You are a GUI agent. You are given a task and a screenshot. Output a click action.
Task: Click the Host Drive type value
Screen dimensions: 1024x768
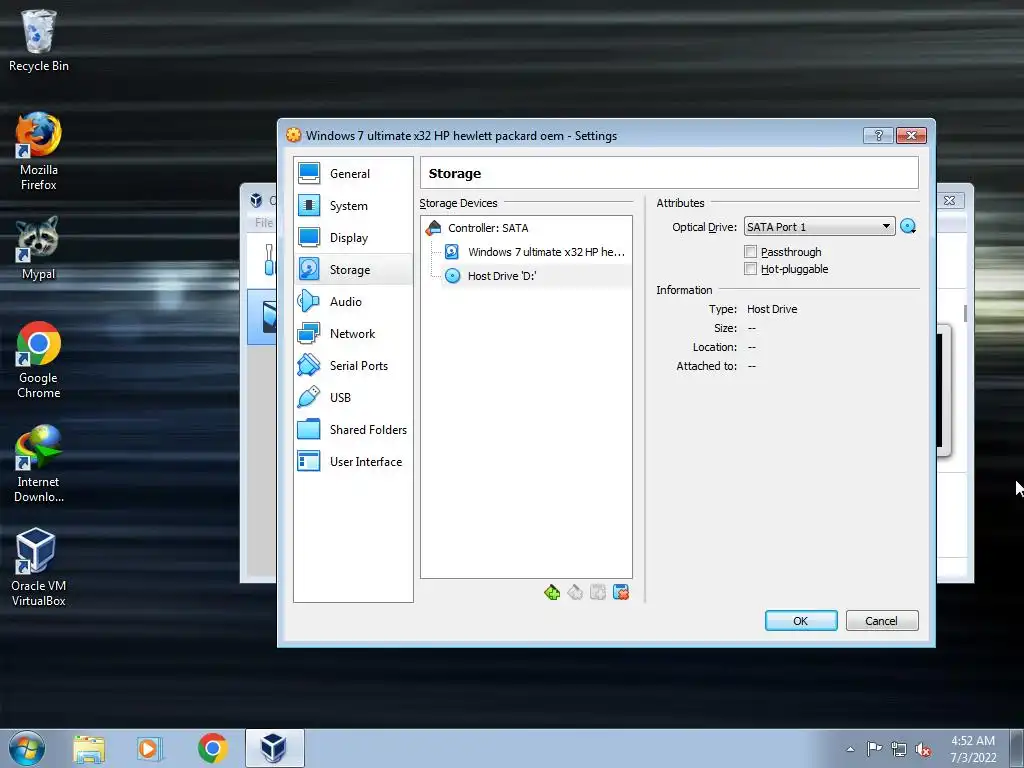pos(772,309)
